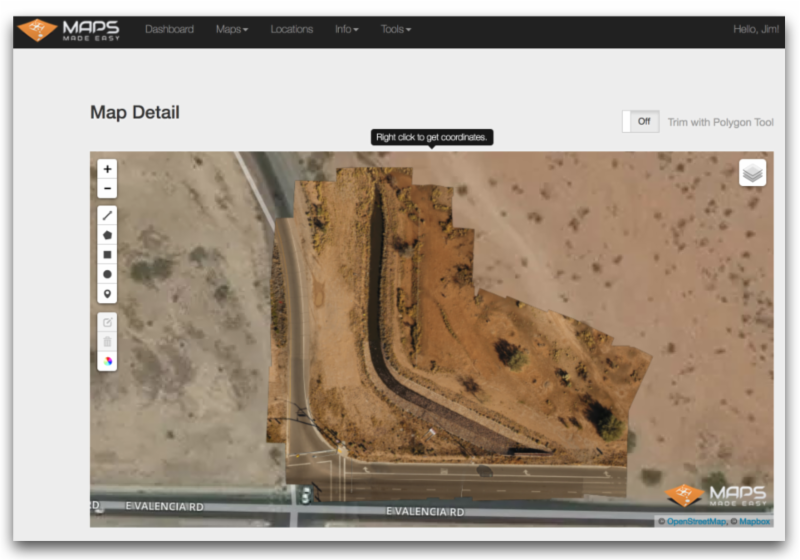This screenshot has height=560, width=800.
Task: Click the Maps Made Easy logo
Action: tap(68, 30)
